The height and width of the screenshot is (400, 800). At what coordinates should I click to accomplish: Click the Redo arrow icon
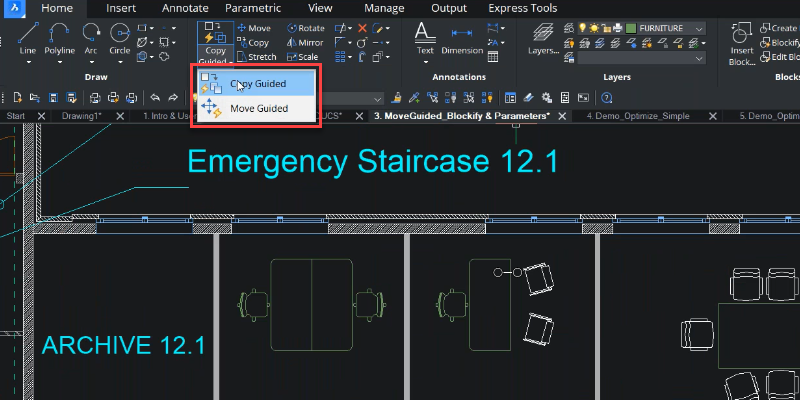click(173, 98)
